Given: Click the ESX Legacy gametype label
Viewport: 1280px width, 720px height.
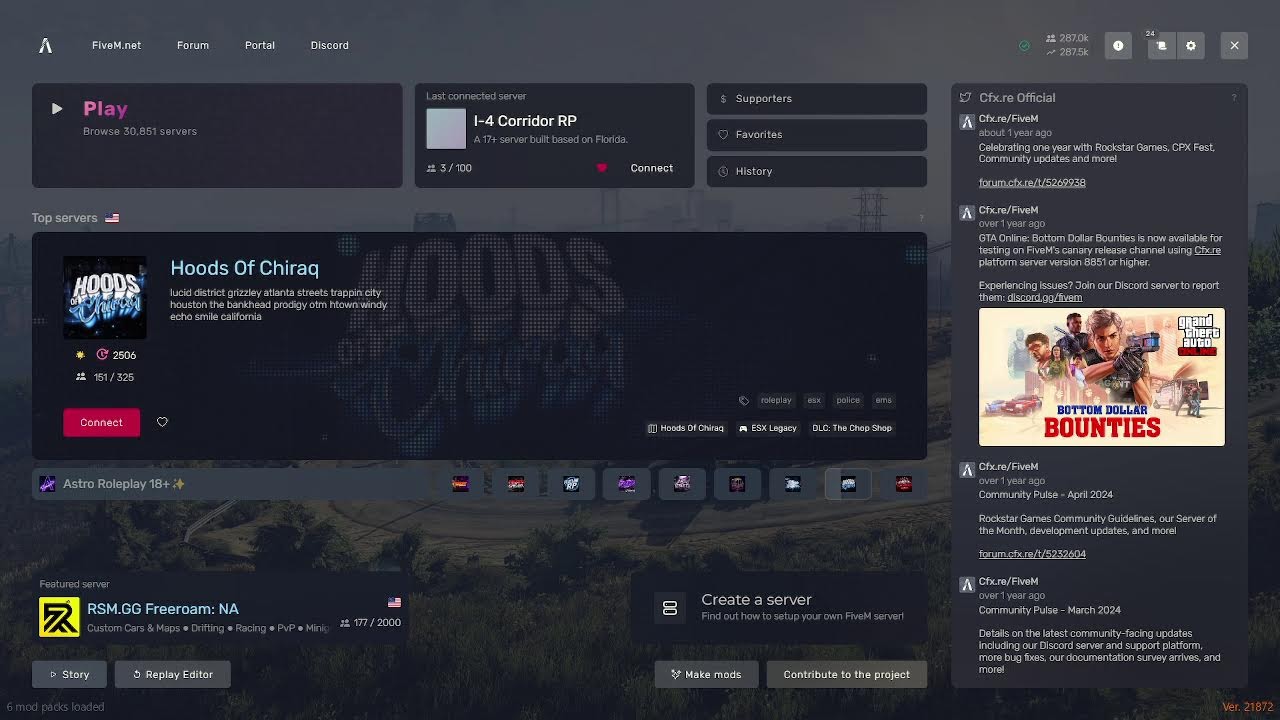Looking at the screenshot, I should (768, 428).
